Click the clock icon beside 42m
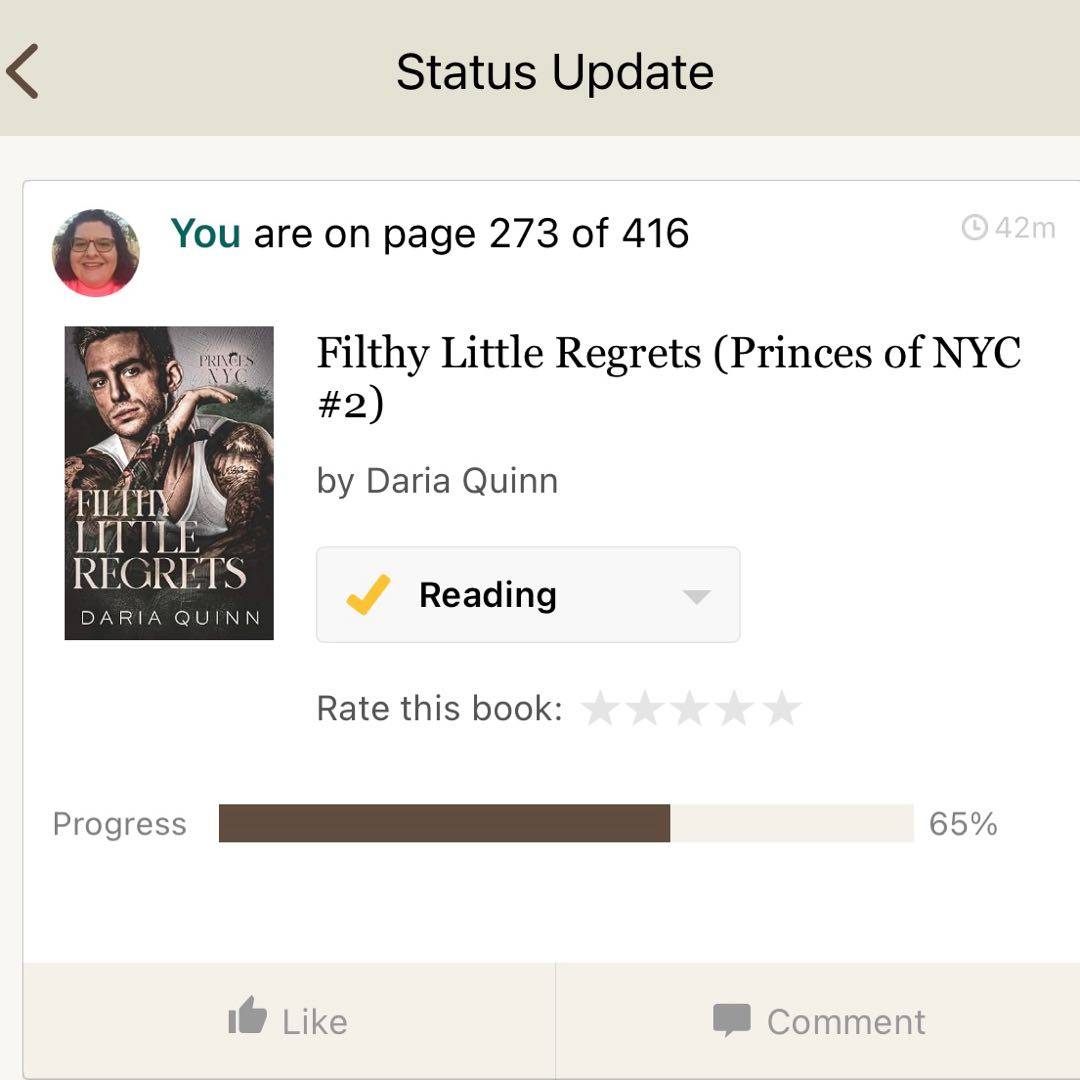 pyautogui.click(x=974, y=228)
